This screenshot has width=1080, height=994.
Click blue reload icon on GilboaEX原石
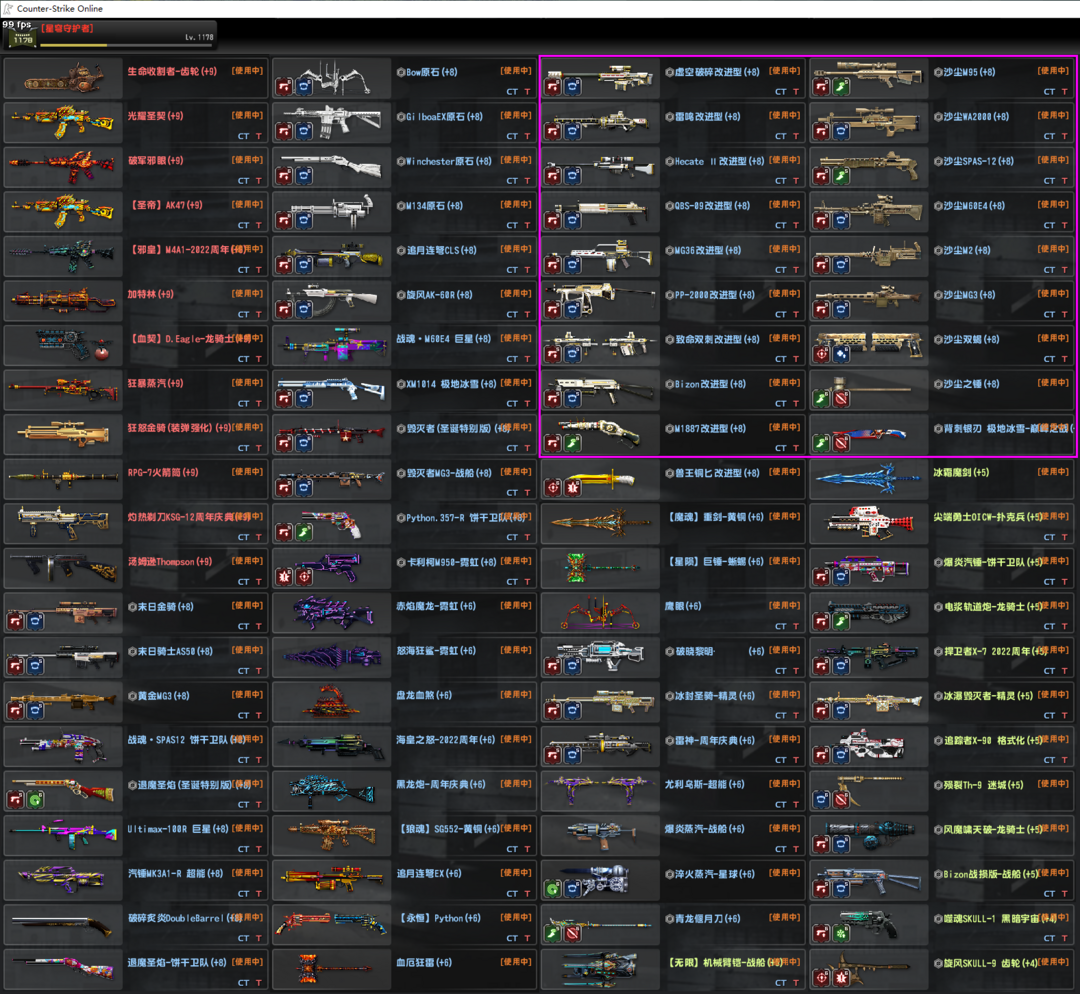coord(304,132)
